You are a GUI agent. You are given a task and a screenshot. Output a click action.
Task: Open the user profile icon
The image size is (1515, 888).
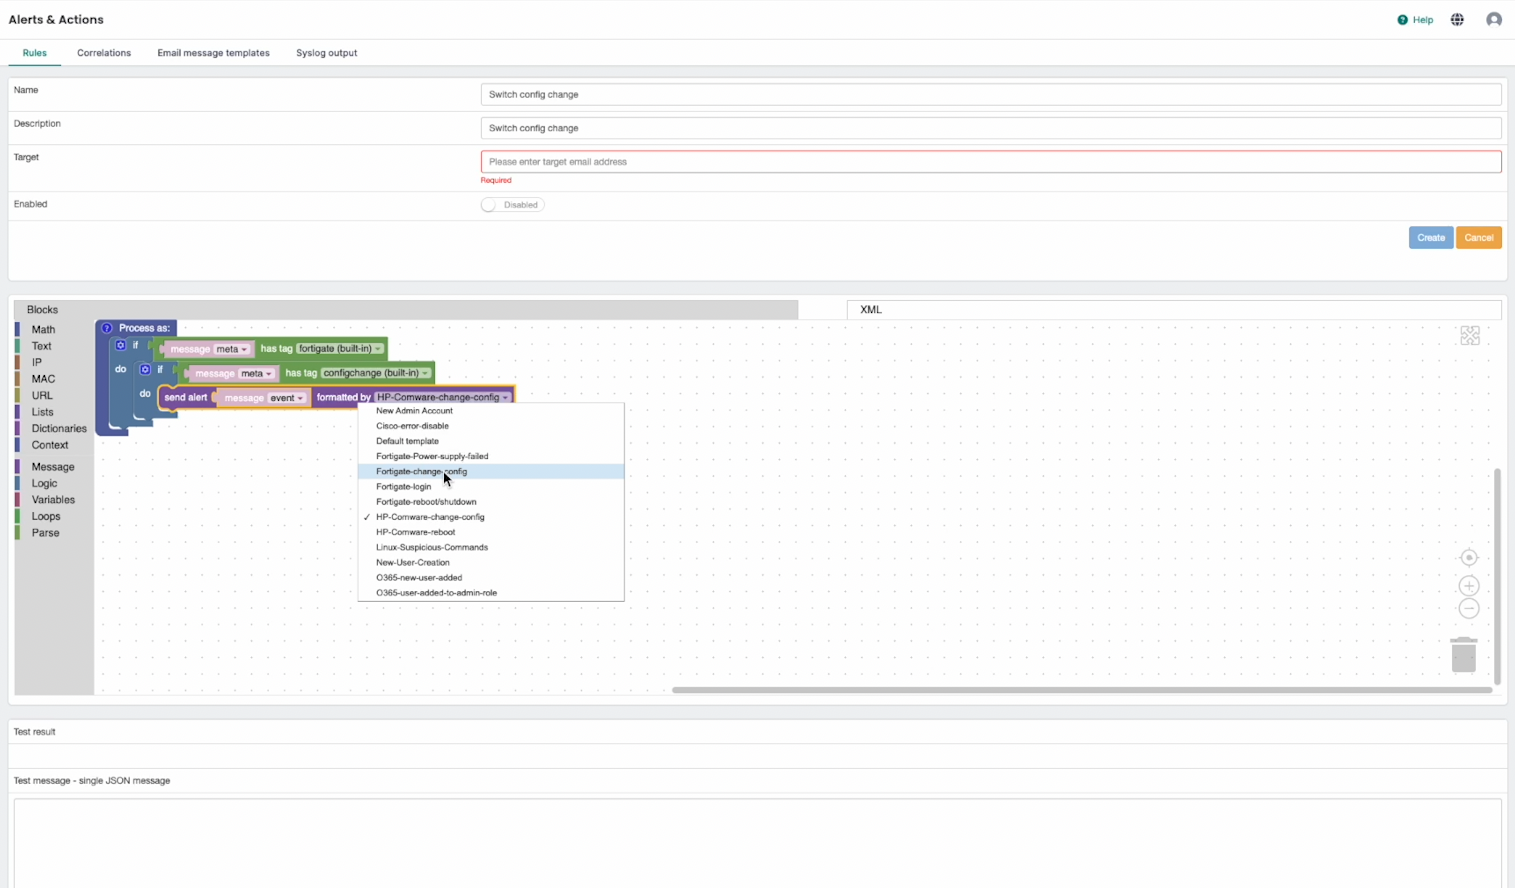[1494, 20]
